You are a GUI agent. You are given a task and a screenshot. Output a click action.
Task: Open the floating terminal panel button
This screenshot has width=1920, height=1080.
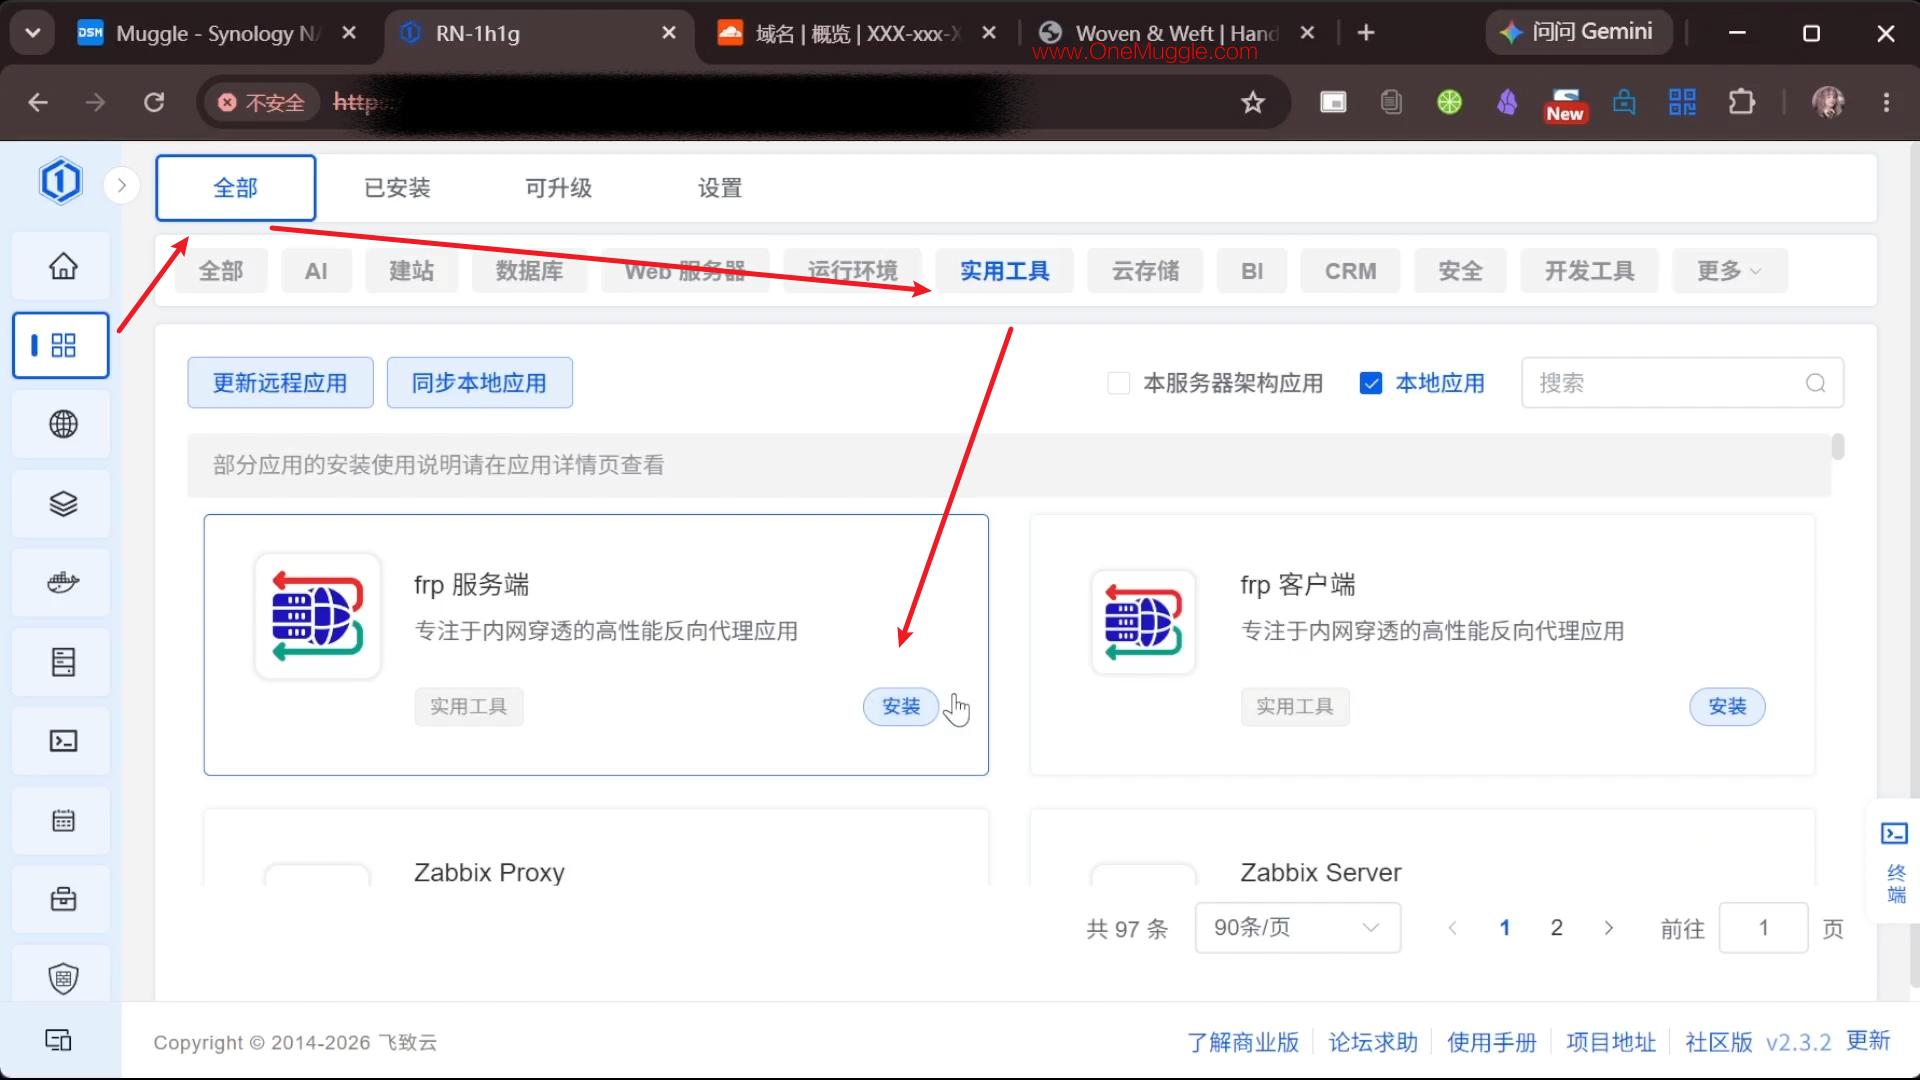(x=1895, y=861)
